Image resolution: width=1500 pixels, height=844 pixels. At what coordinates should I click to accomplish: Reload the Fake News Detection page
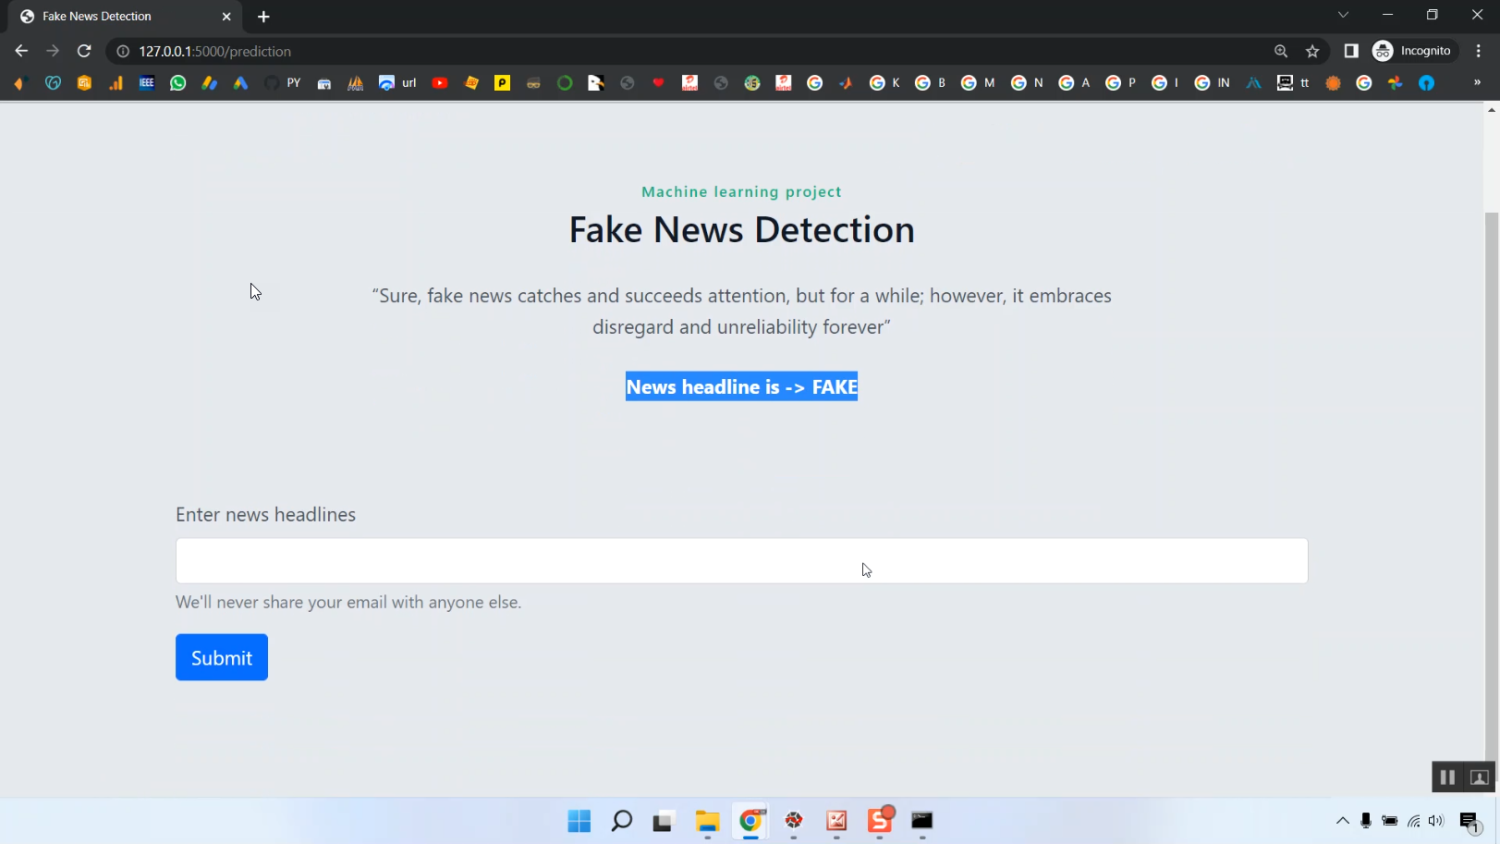(84, 51)
